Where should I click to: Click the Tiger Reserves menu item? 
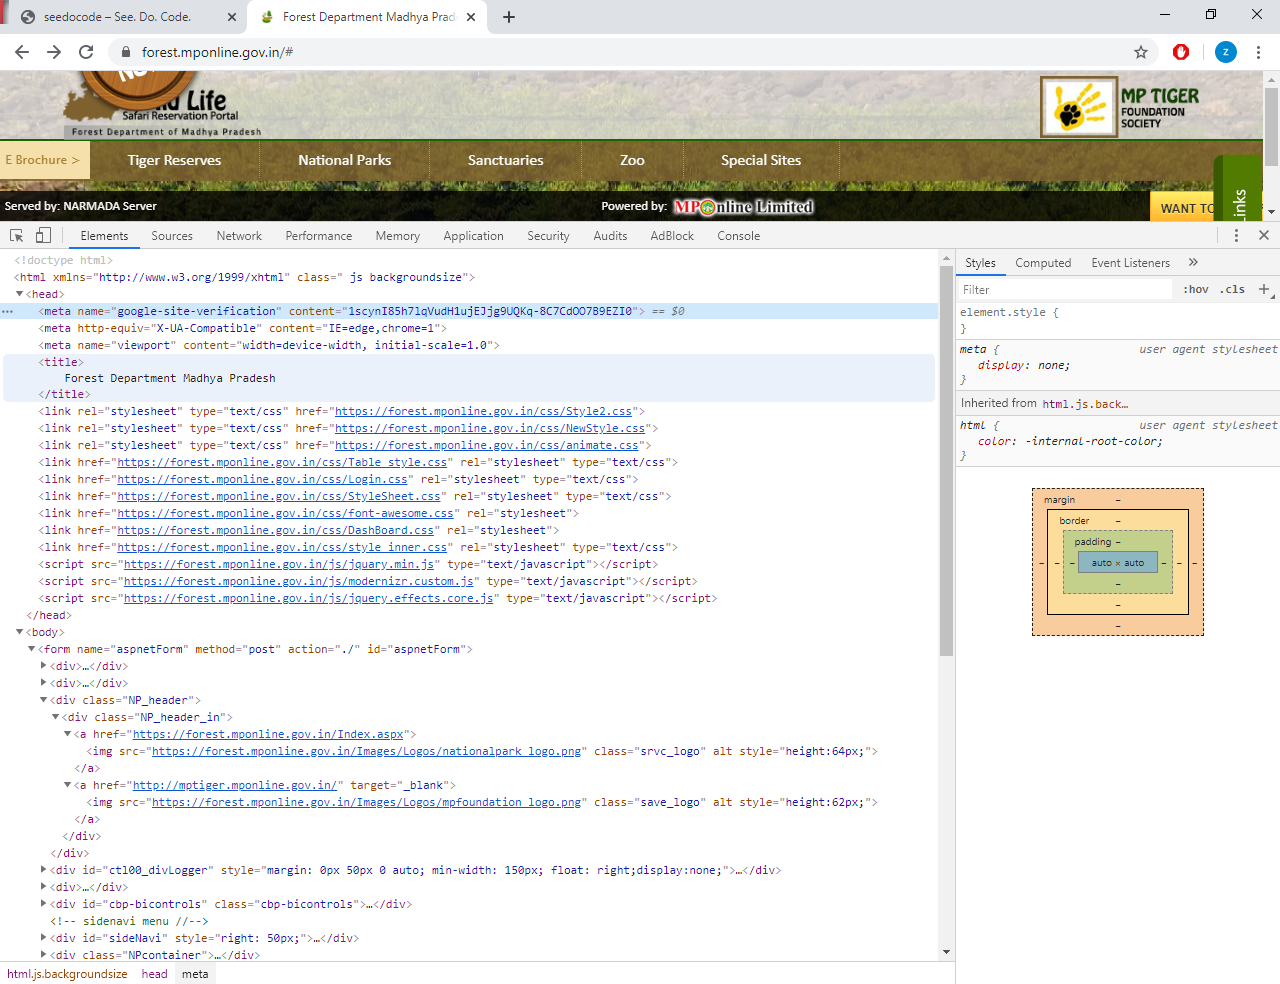(x=174, y=160)
